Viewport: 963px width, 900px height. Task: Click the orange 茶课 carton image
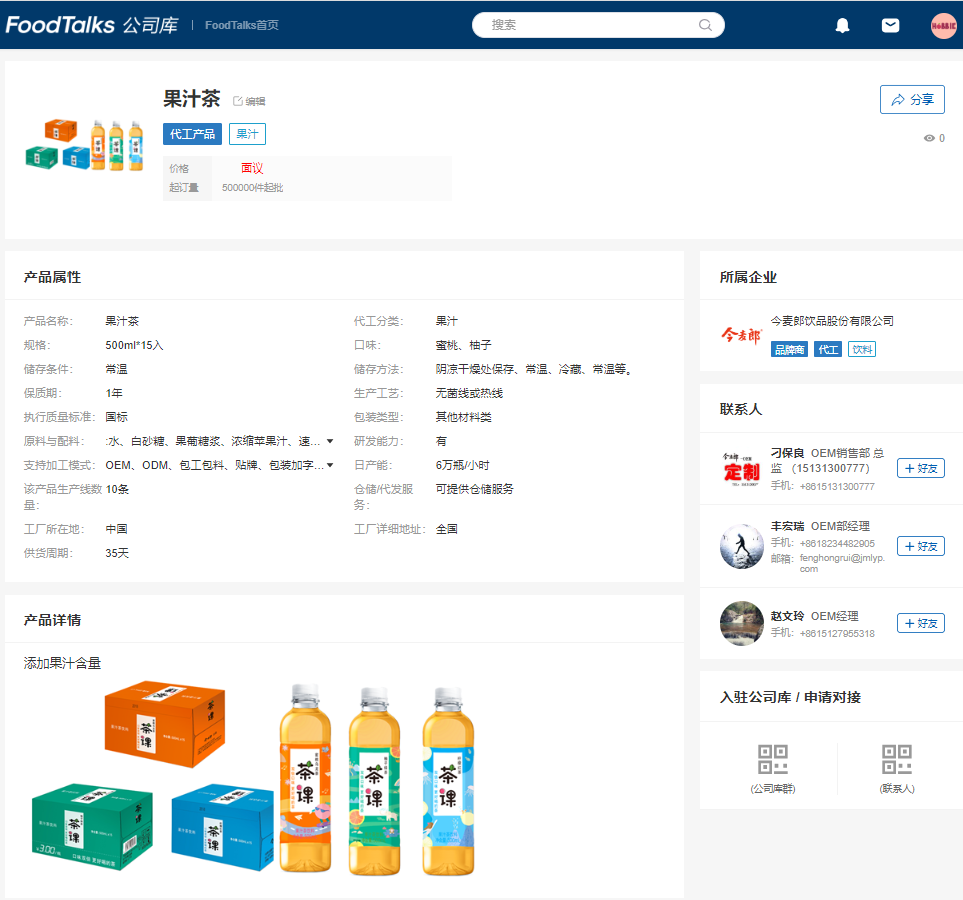[x=165, y=724]
